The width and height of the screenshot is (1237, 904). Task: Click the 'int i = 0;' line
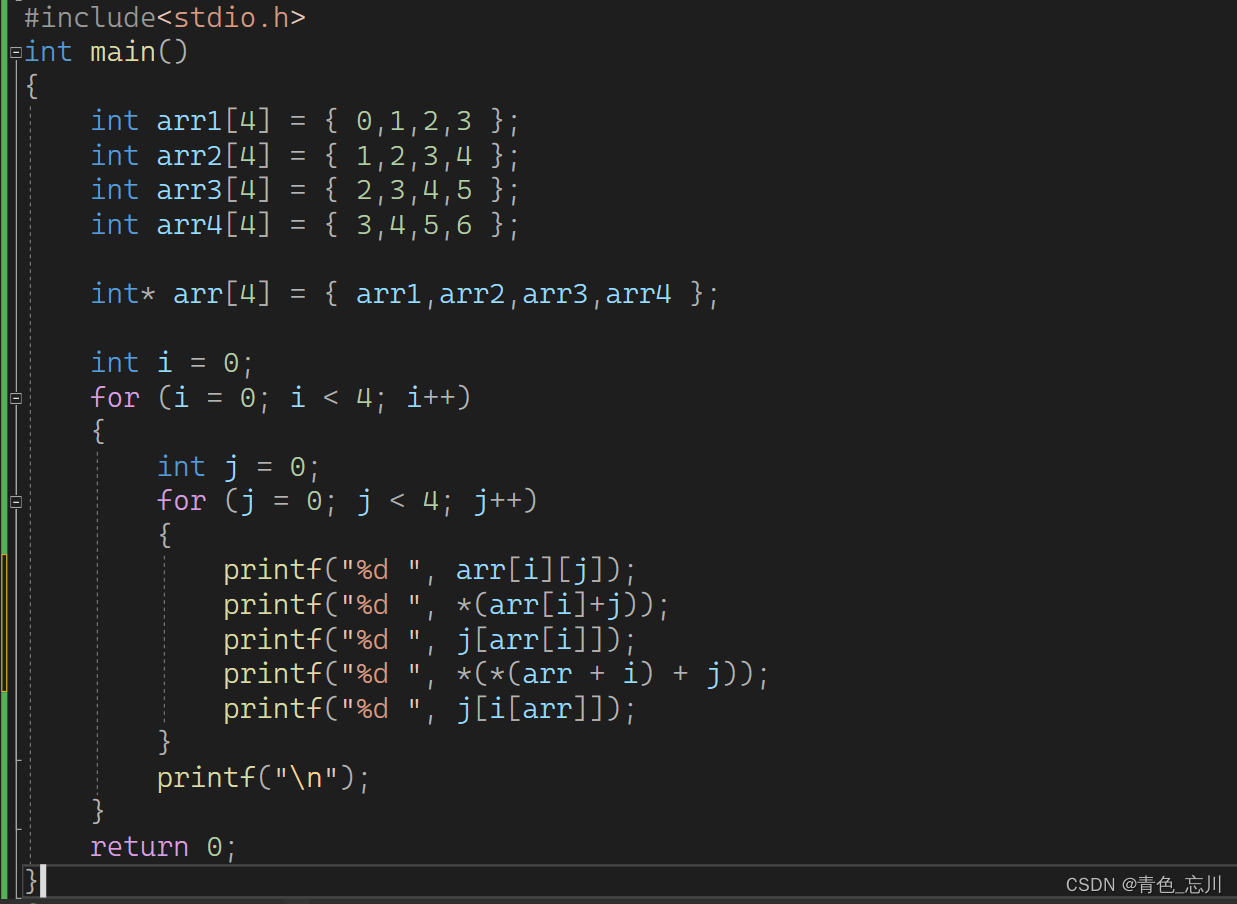pyautogui.click(x=173, y=363)
